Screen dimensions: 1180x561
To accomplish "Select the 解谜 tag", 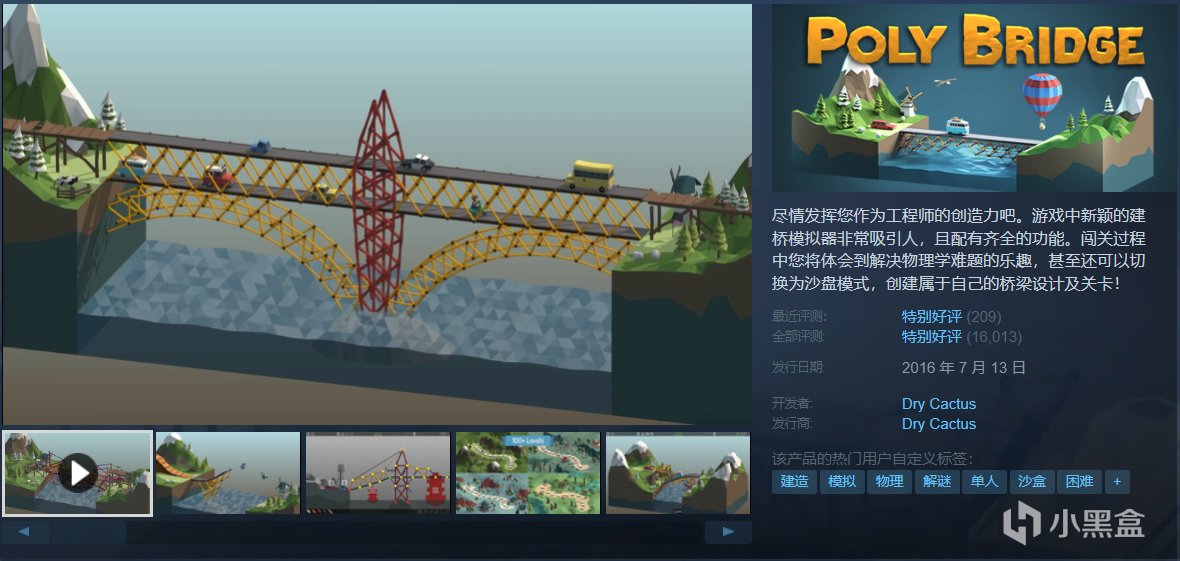I will point(937,482).
